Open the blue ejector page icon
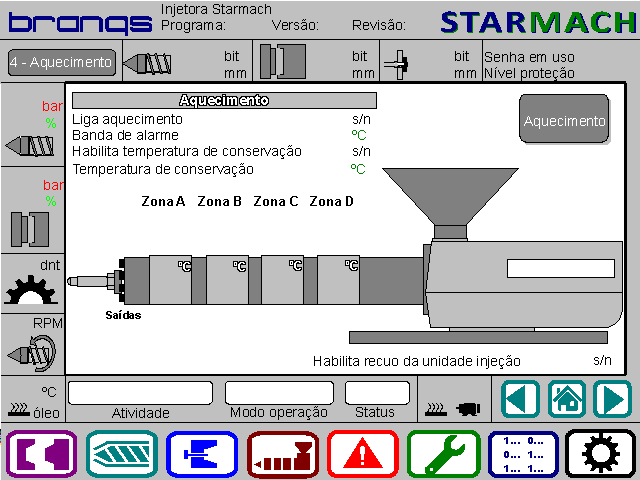 202,454
